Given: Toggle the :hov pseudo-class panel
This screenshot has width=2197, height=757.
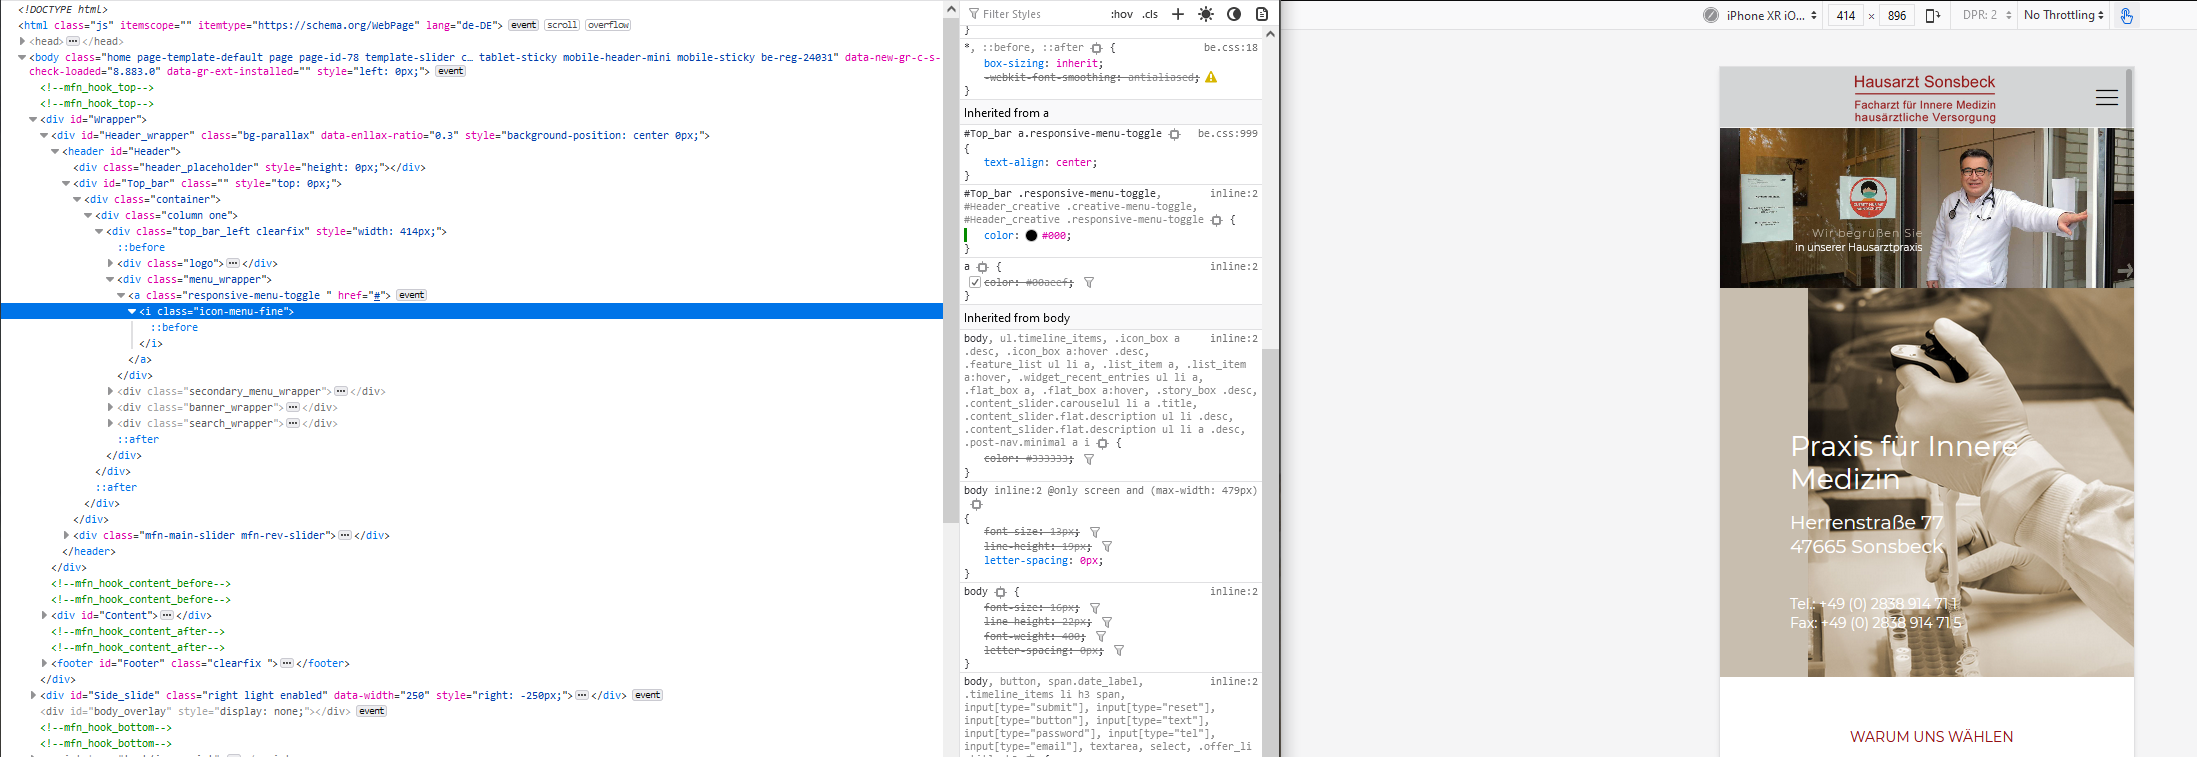Looking at the screenshot, I should (x=1122, y=14).
